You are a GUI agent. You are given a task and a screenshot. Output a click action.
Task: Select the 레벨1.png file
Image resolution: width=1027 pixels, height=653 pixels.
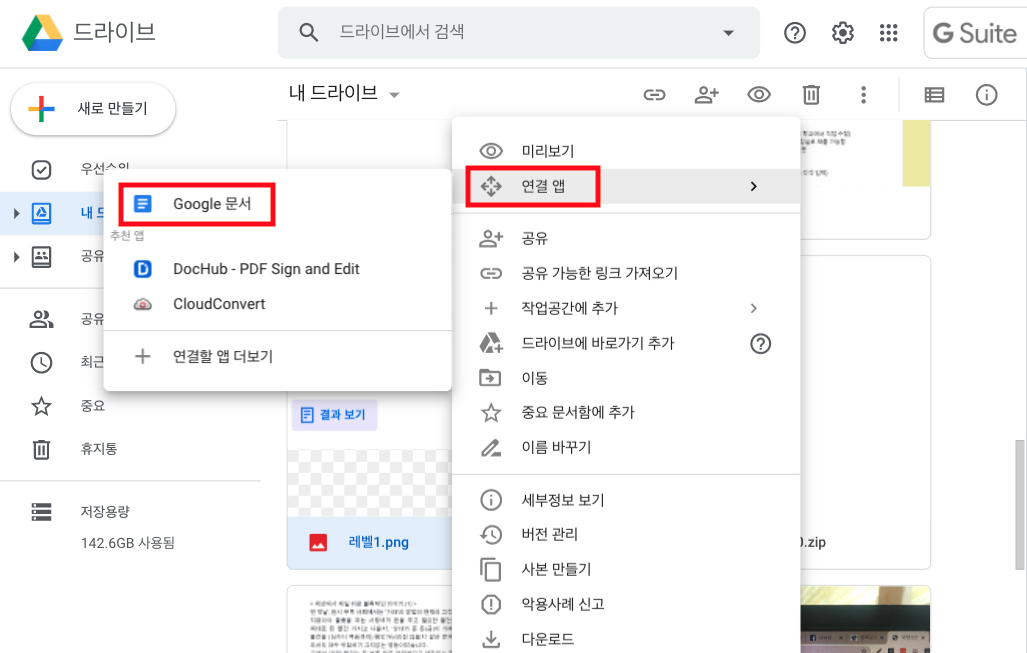pos(379,542)
